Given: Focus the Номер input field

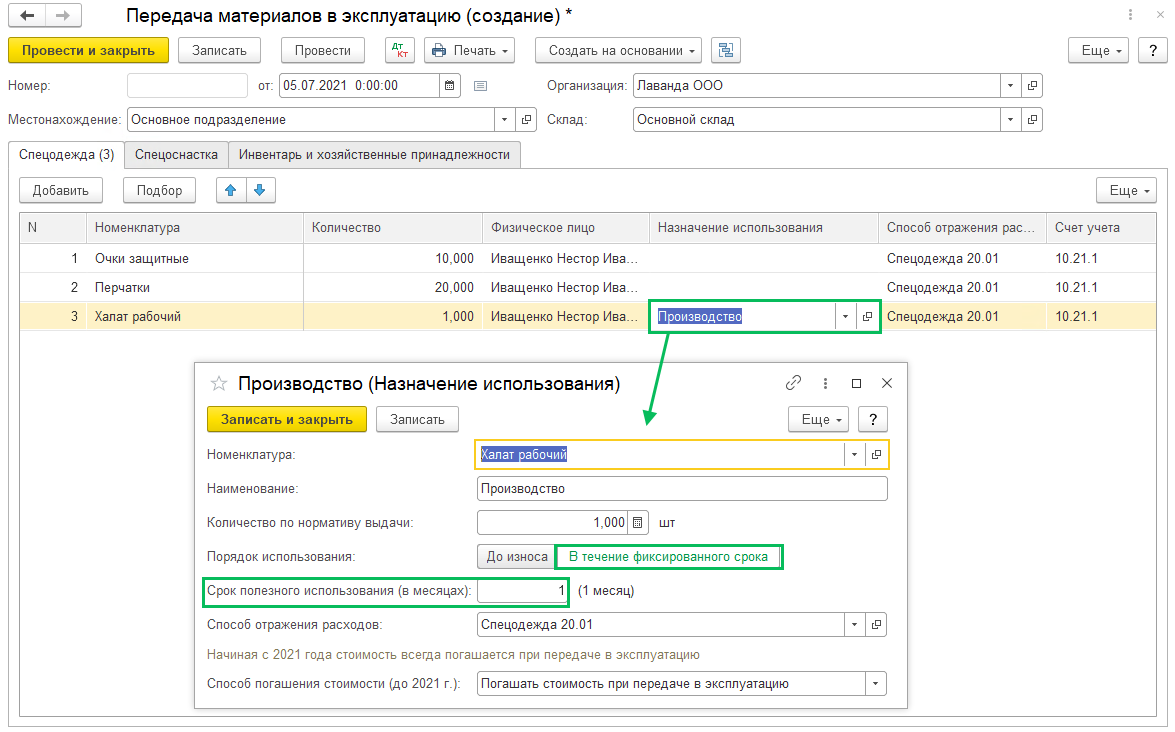Looking at the screenshot, I should tap(187, 85).
